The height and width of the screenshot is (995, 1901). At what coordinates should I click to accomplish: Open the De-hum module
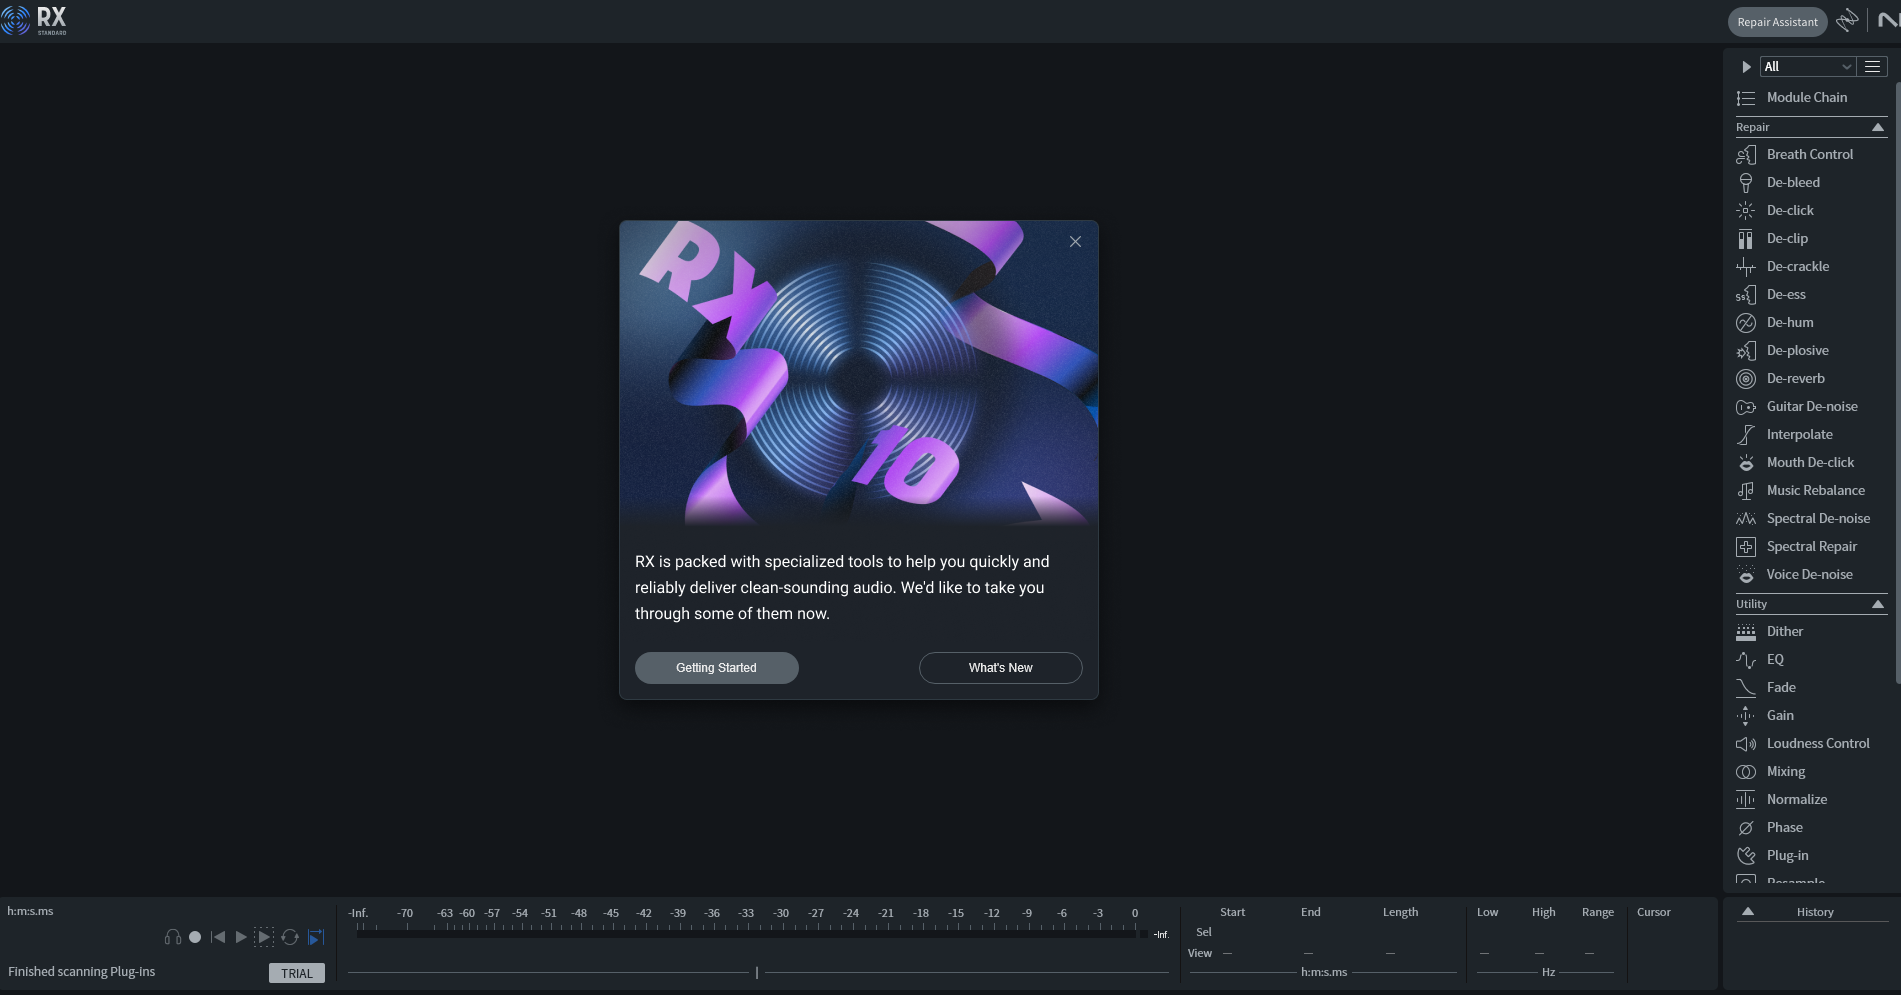1809,322
